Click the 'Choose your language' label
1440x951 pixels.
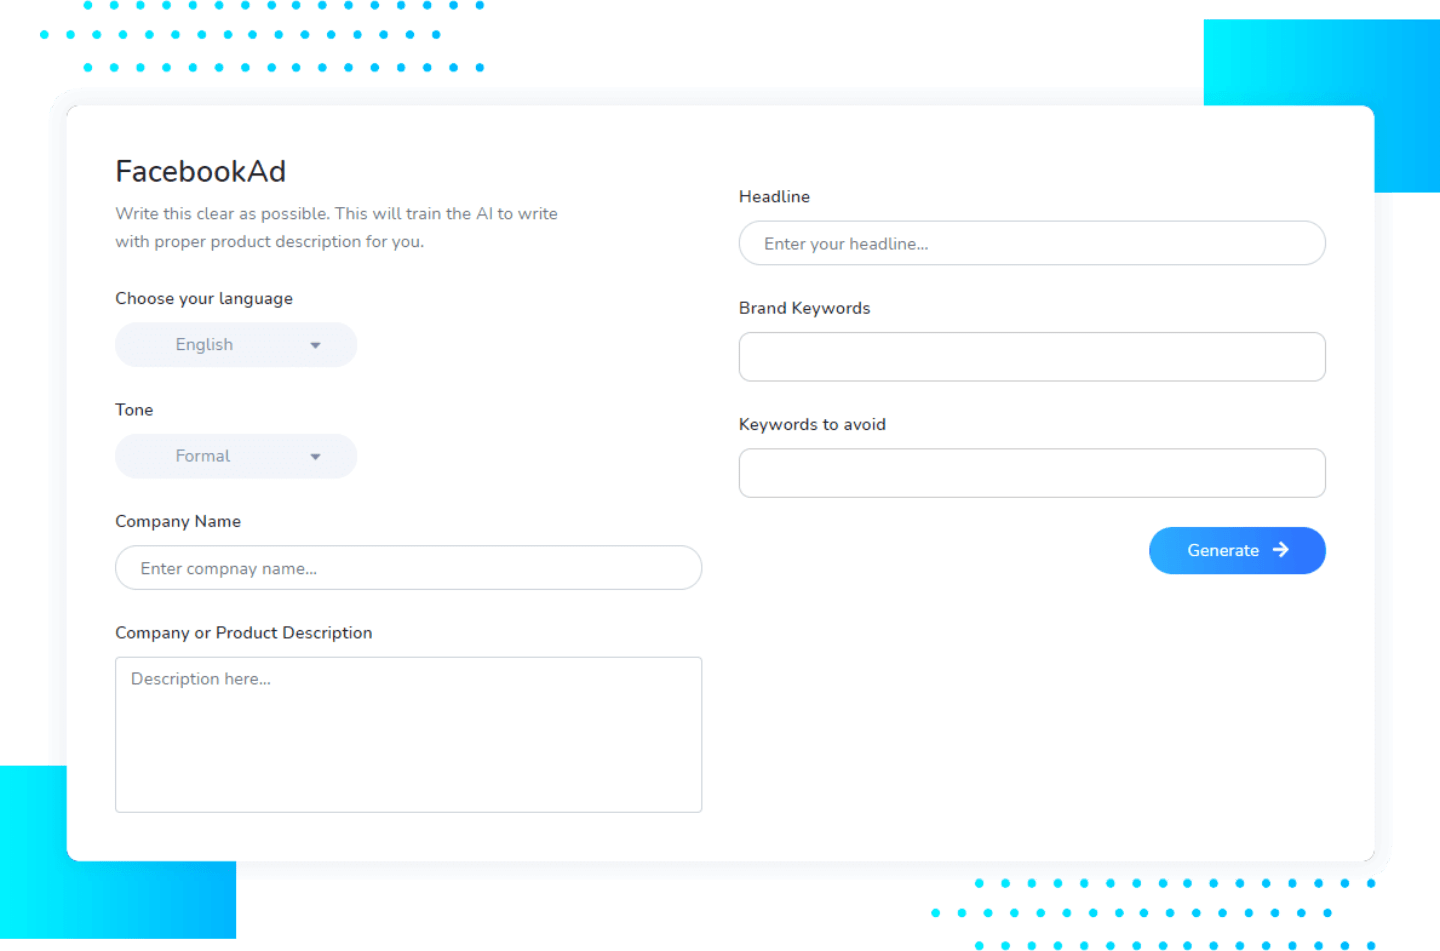tap(204, 299)
